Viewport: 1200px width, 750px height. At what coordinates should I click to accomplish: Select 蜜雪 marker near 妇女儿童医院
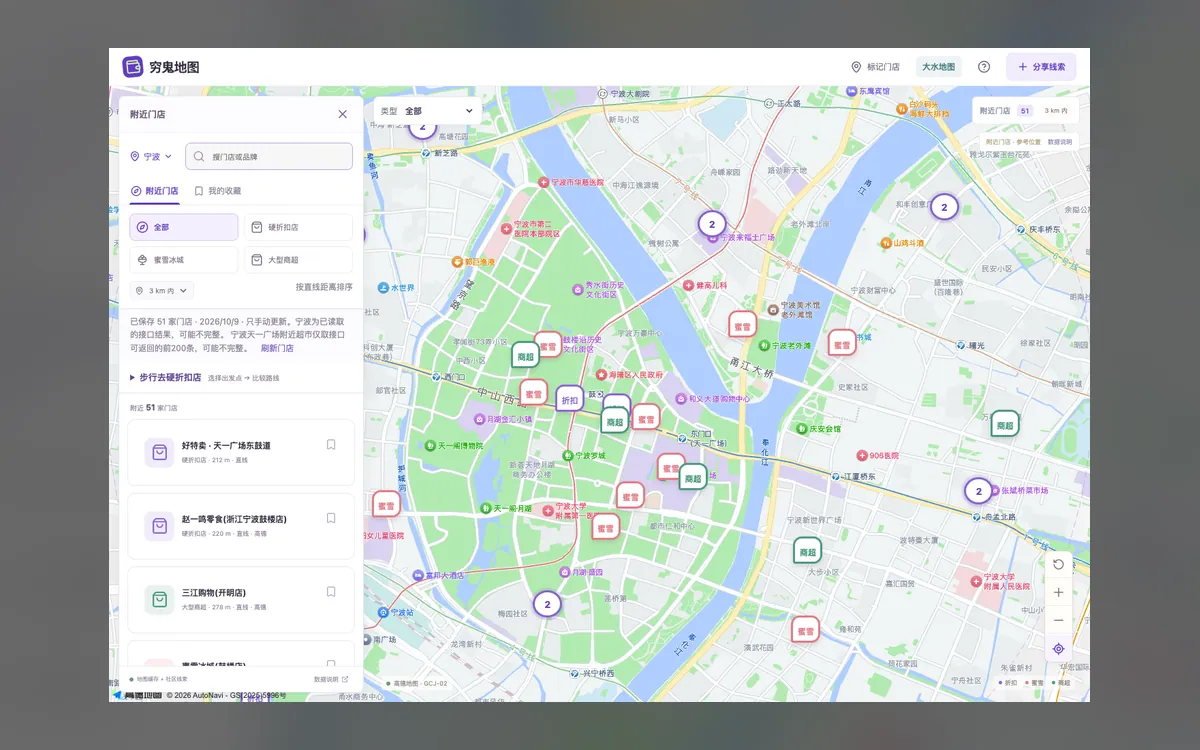(x=386, y=506)
